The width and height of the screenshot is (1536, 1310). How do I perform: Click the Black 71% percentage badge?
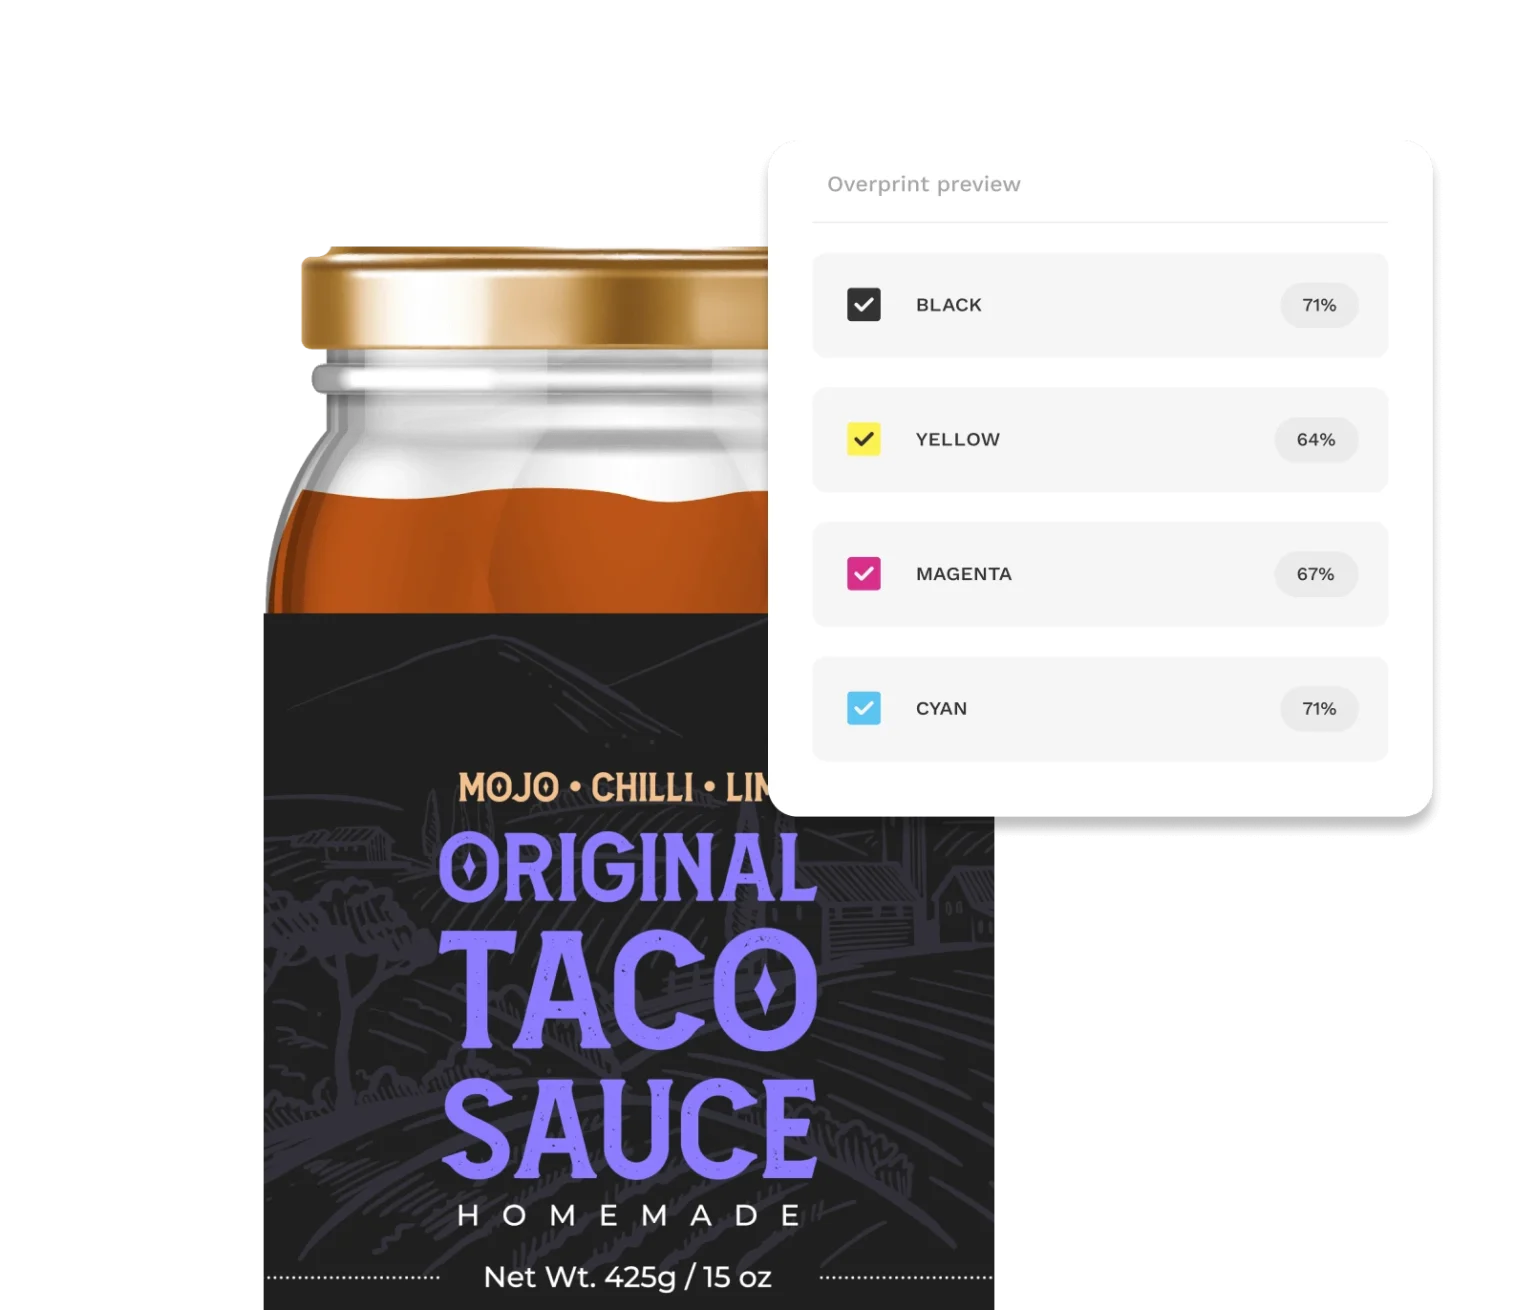(1319, 305)
